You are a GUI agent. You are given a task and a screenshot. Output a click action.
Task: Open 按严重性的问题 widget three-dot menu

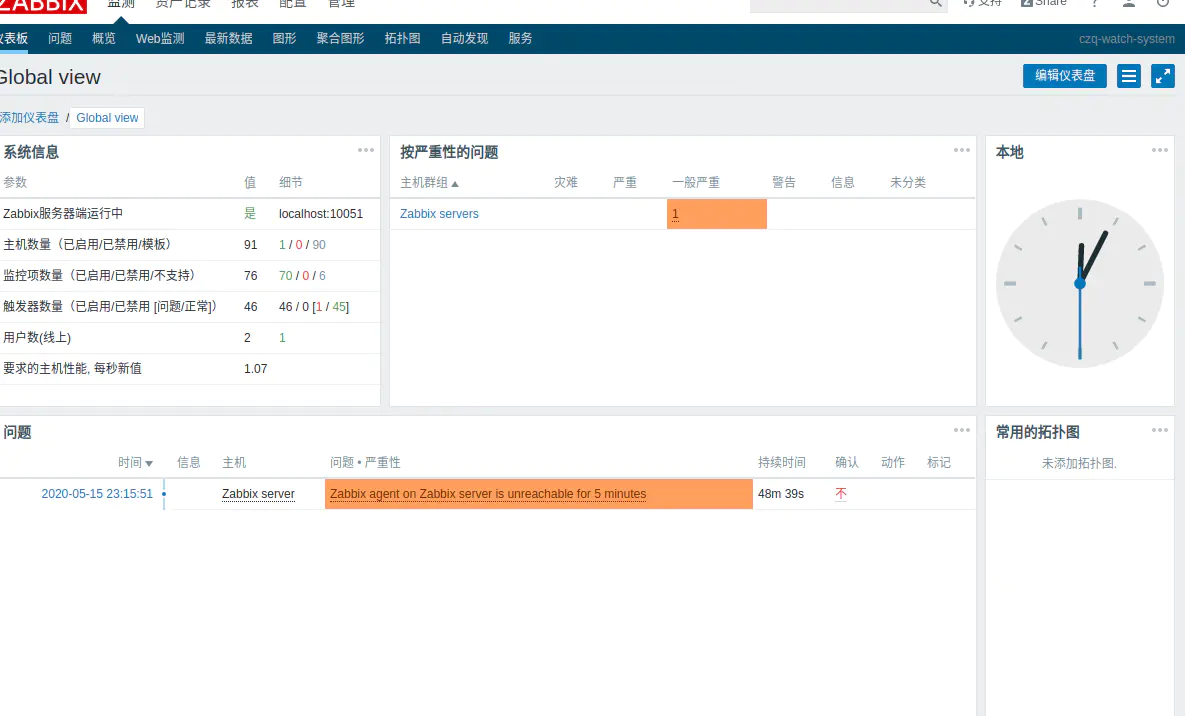[961, 150]
